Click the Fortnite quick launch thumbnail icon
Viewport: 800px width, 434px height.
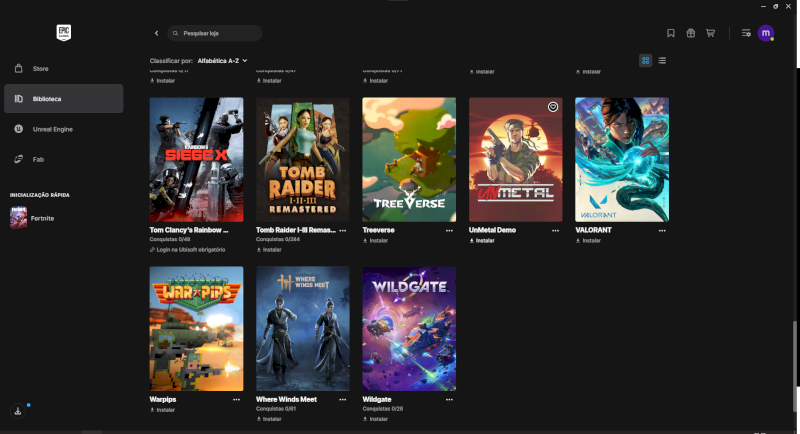coord(18,218)
